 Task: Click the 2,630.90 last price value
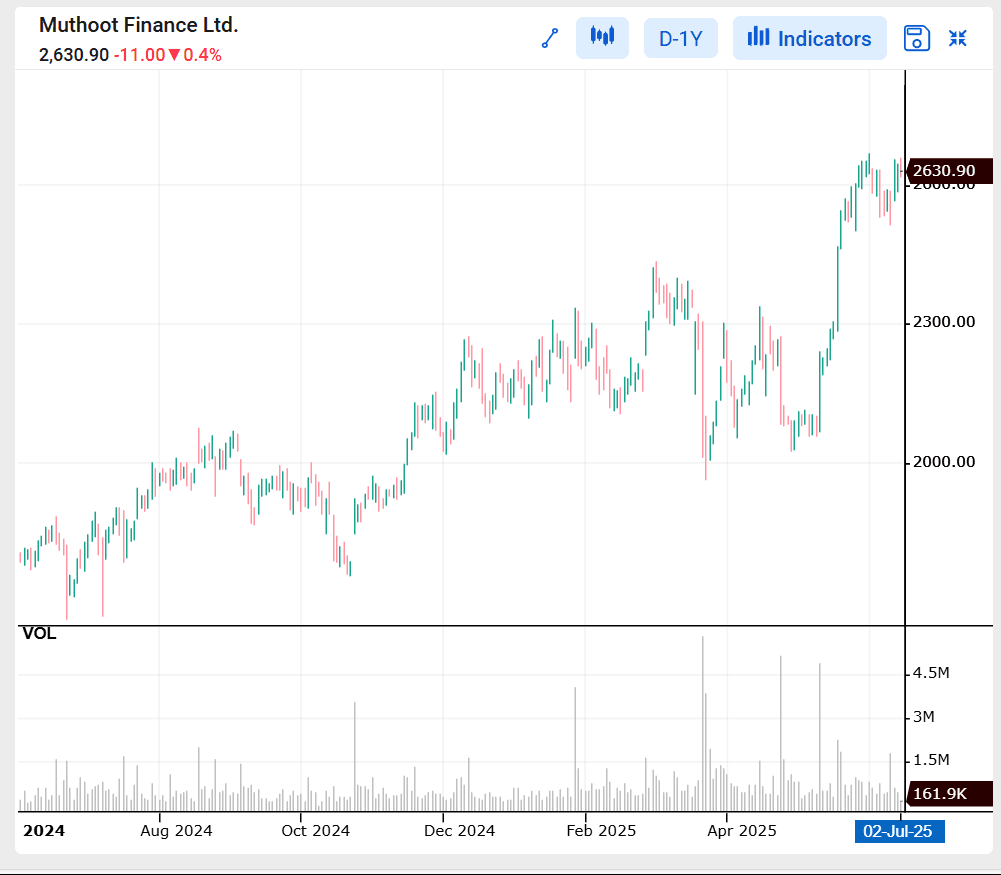74,55
